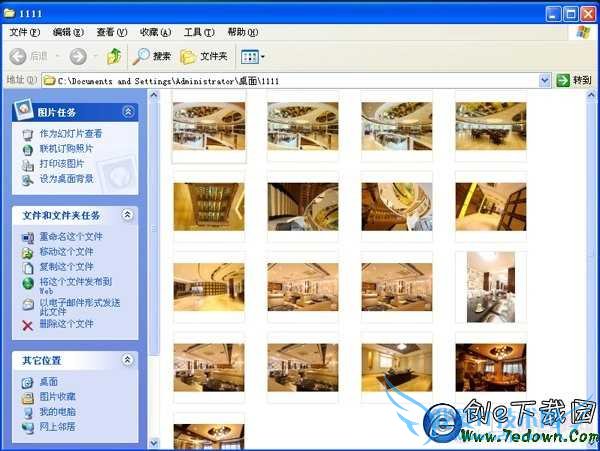
Task: Open the Back button history dropdown arrow
Action: point(58,57)
